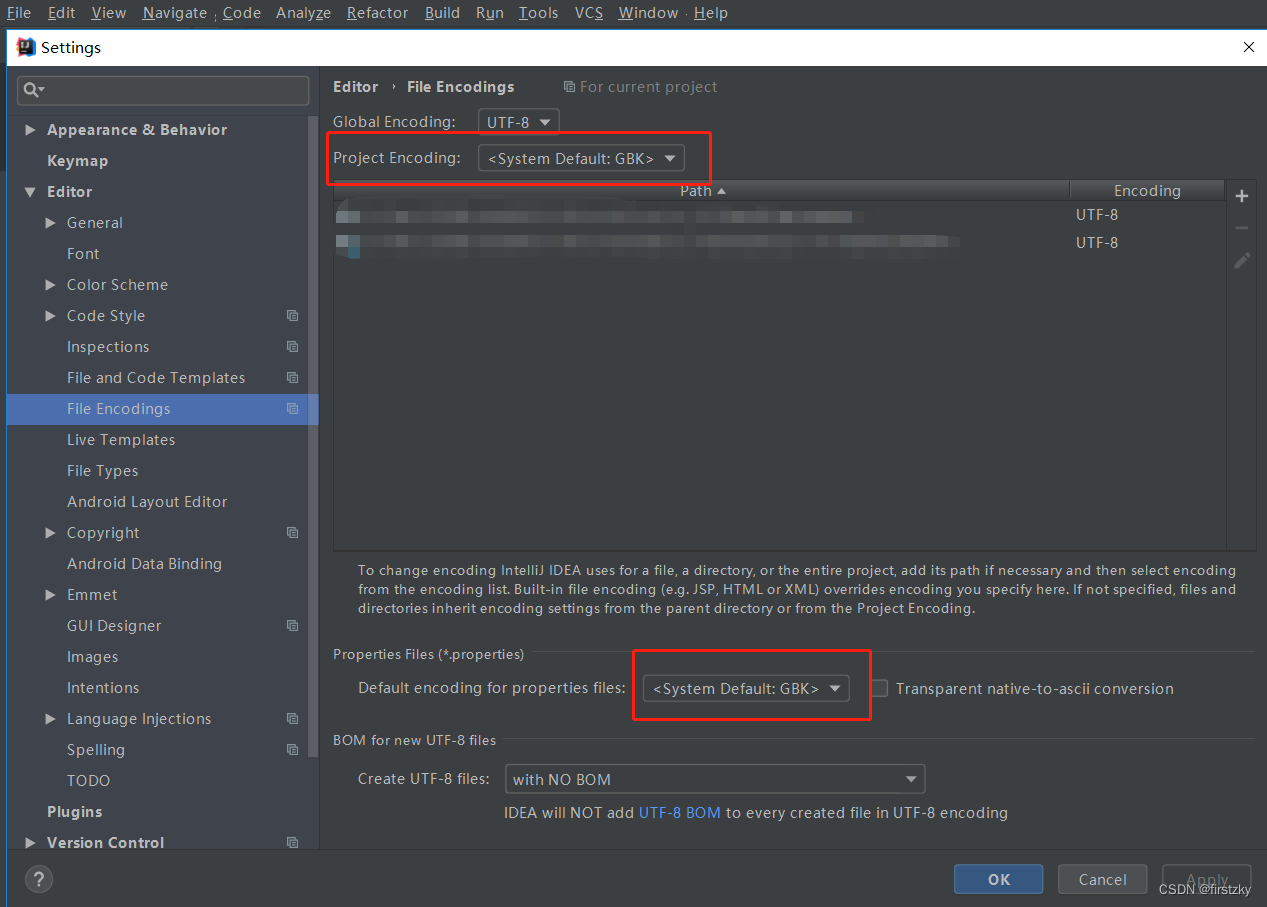The height and width of the screenshot is (907, 1267).
Task: Click the edit pencil icon
Action: 1242,260
